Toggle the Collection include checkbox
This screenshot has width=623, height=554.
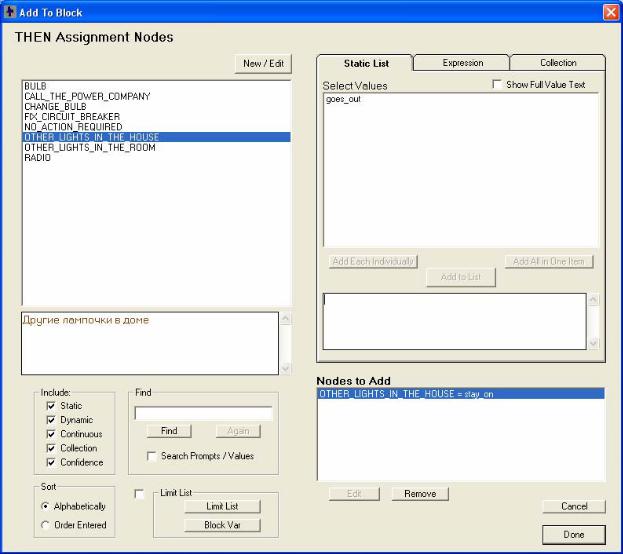(x=51, y=448)
